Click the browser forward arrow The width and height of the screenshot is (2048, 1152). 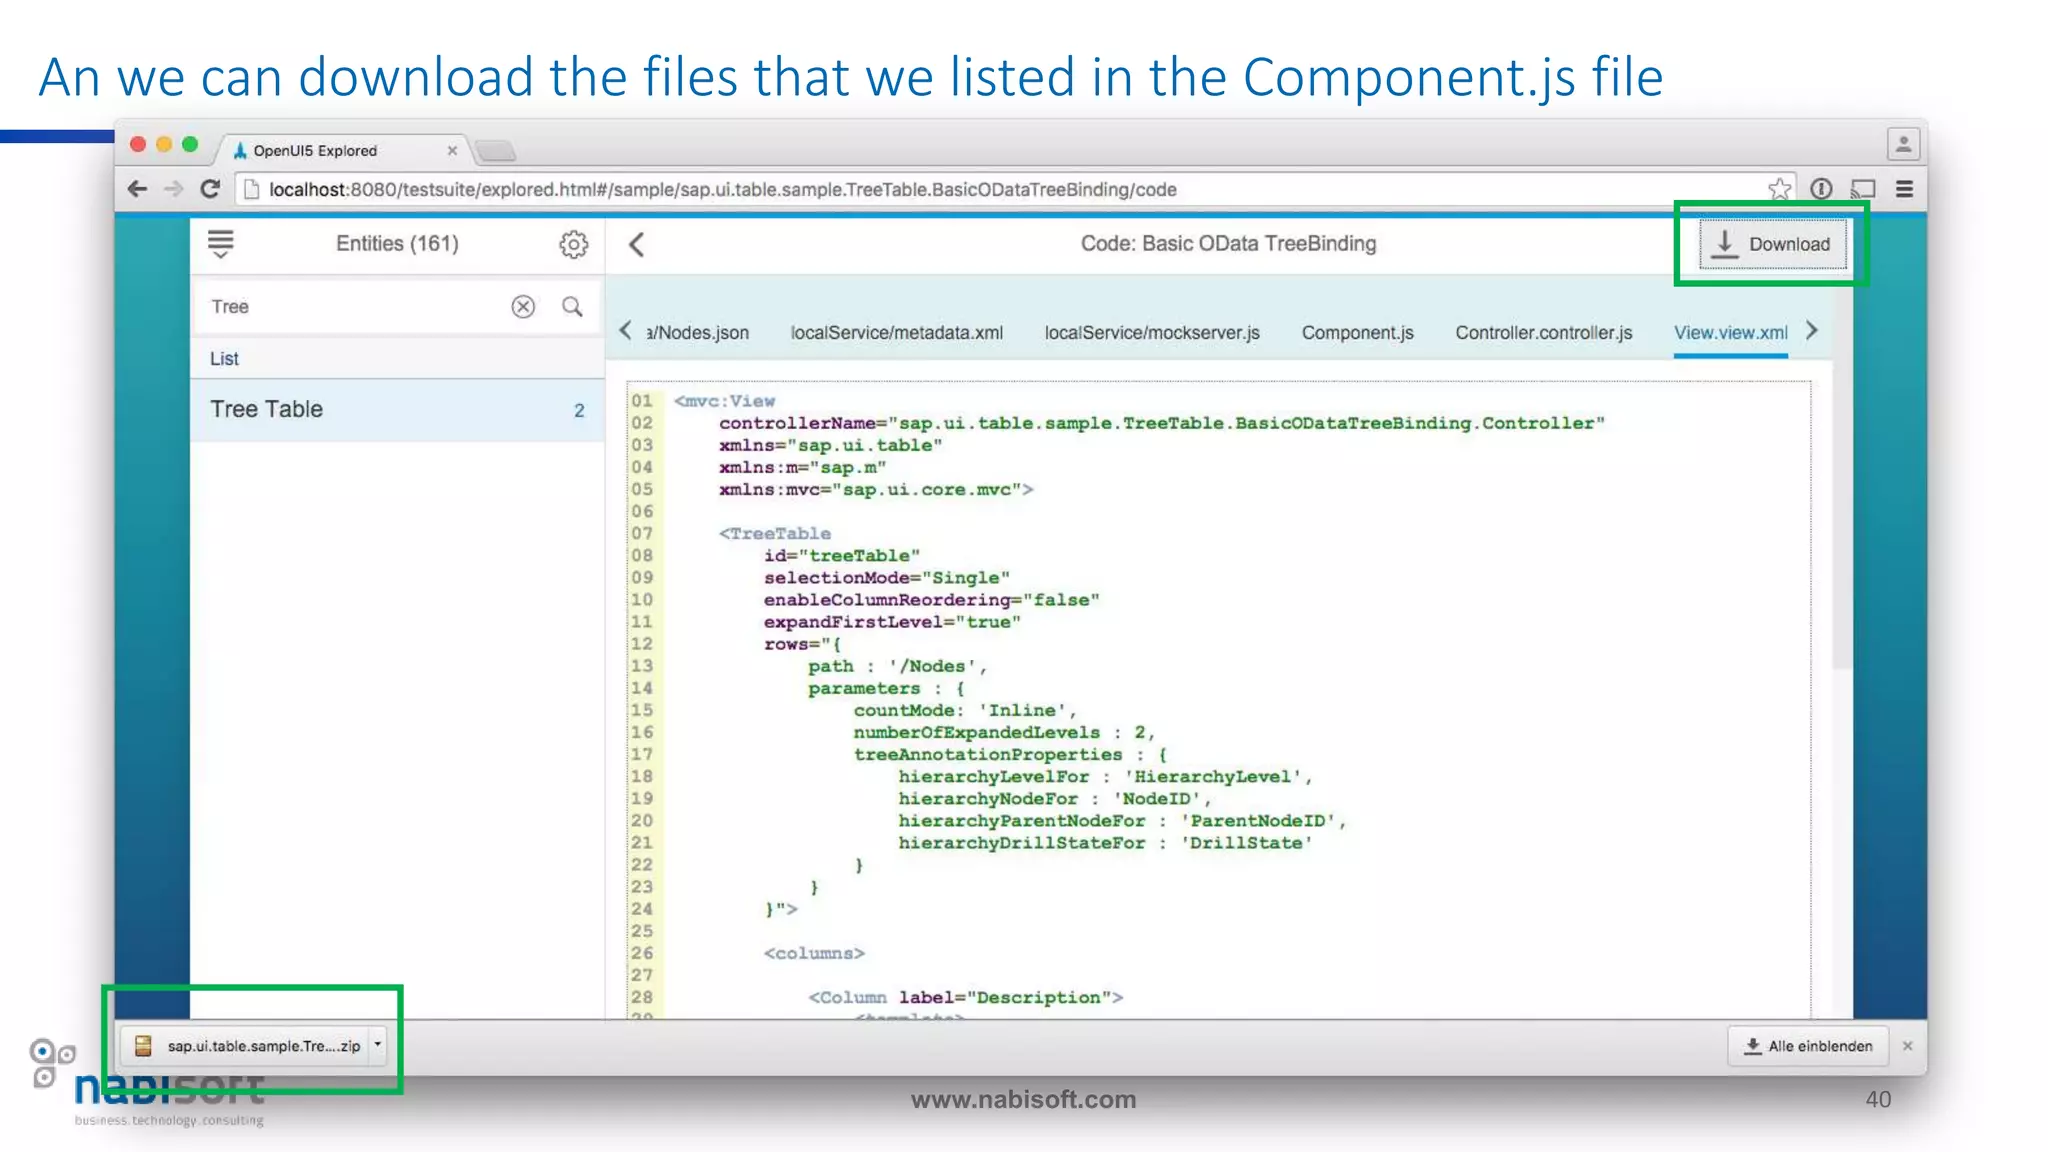pyautogui.click(x=174, y=189)
